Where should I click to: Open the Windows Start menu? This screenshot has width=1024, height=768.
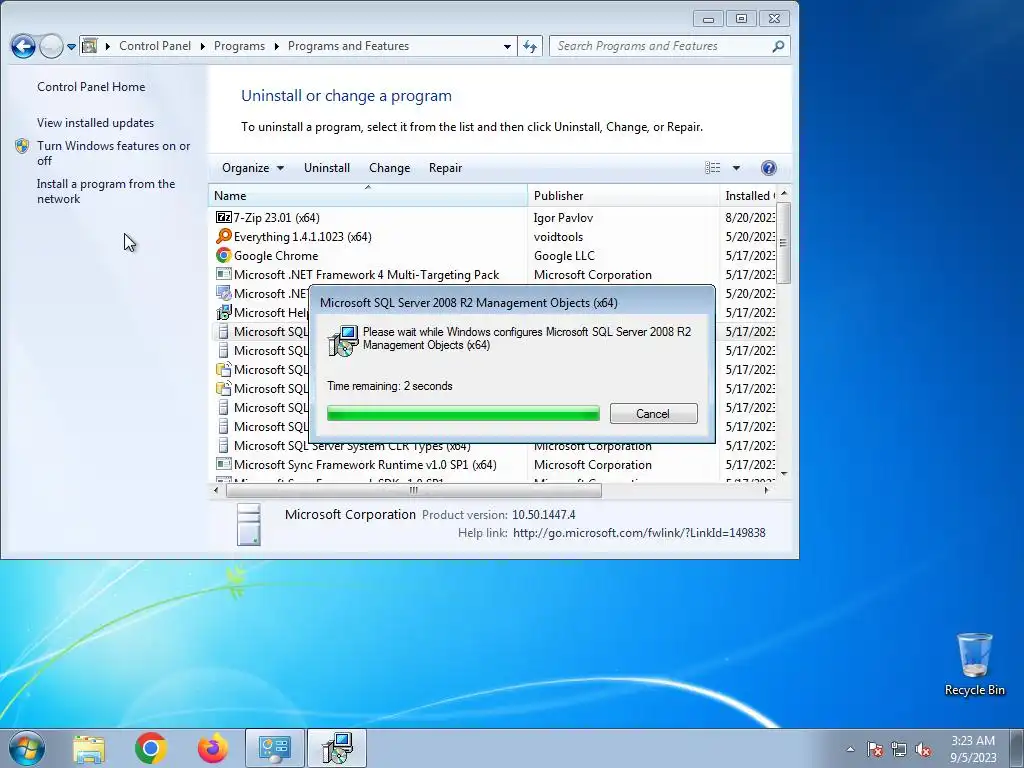[x=26, y=748]
